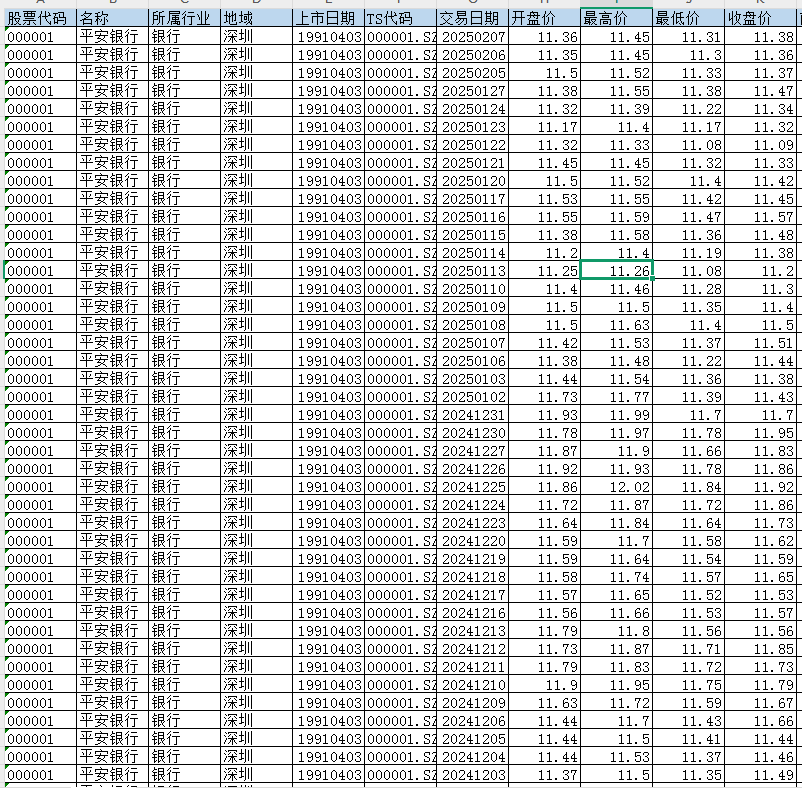Click fill handle of selected cell 11.26
Viewport: 802px width, 788px height.
[653, 279]
